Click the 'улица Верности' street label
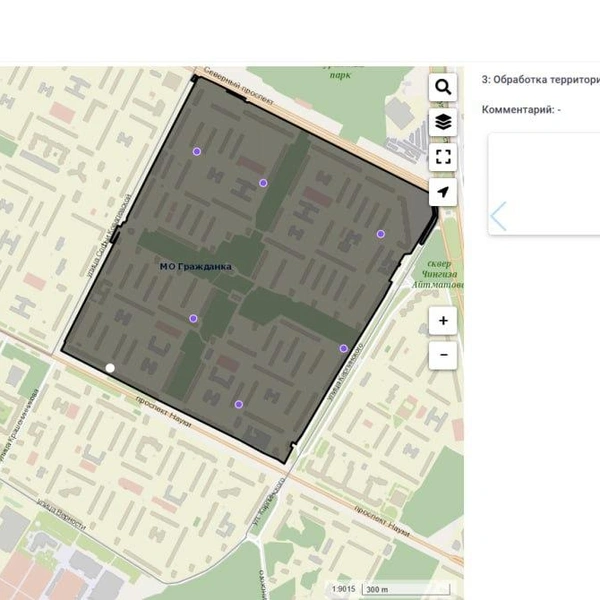Screen dimensions: 600x600 pyautogui.click(x=61, y=515)
